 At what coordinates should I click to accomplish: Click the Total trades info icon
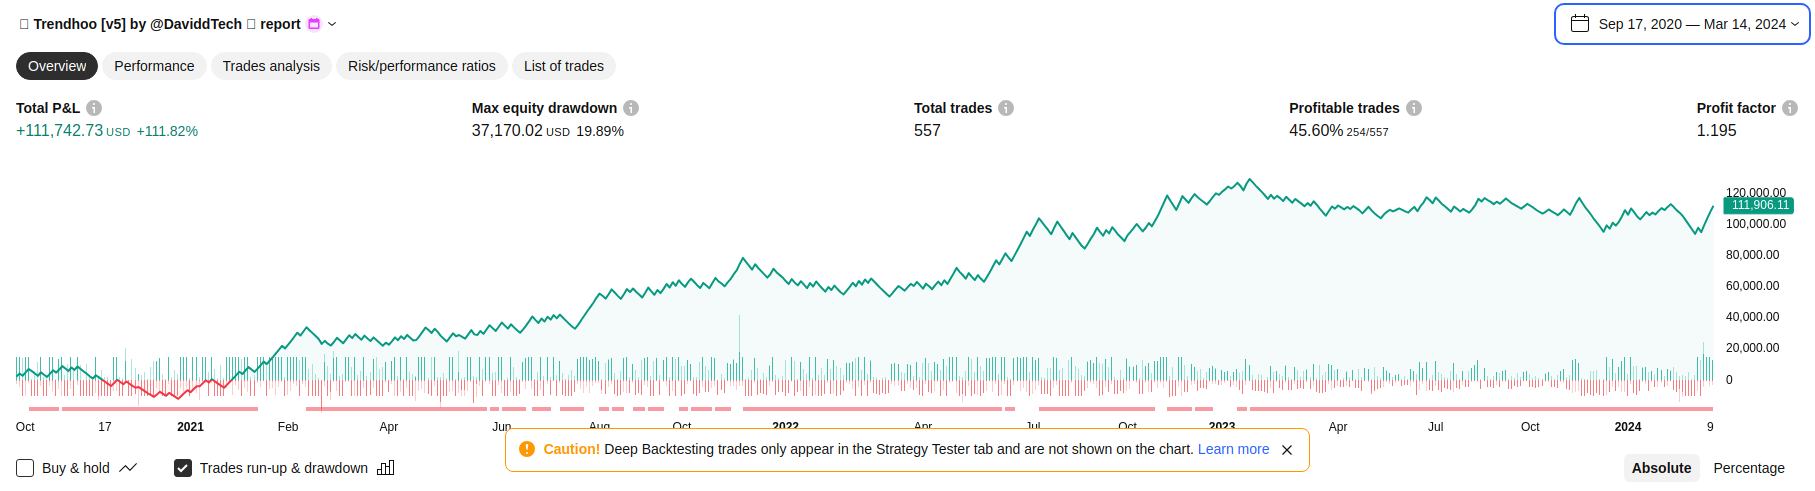tap(1006, 108)
